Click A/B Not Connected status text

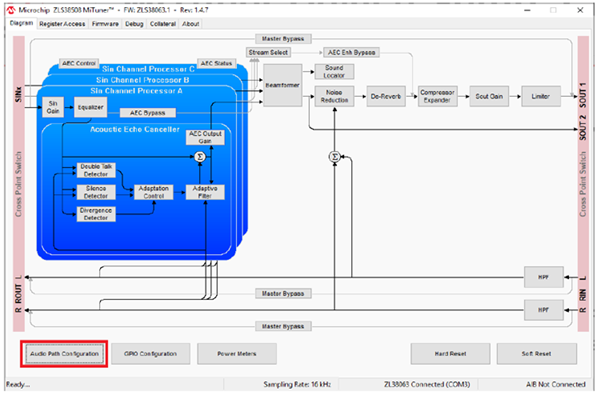(556, 384)
